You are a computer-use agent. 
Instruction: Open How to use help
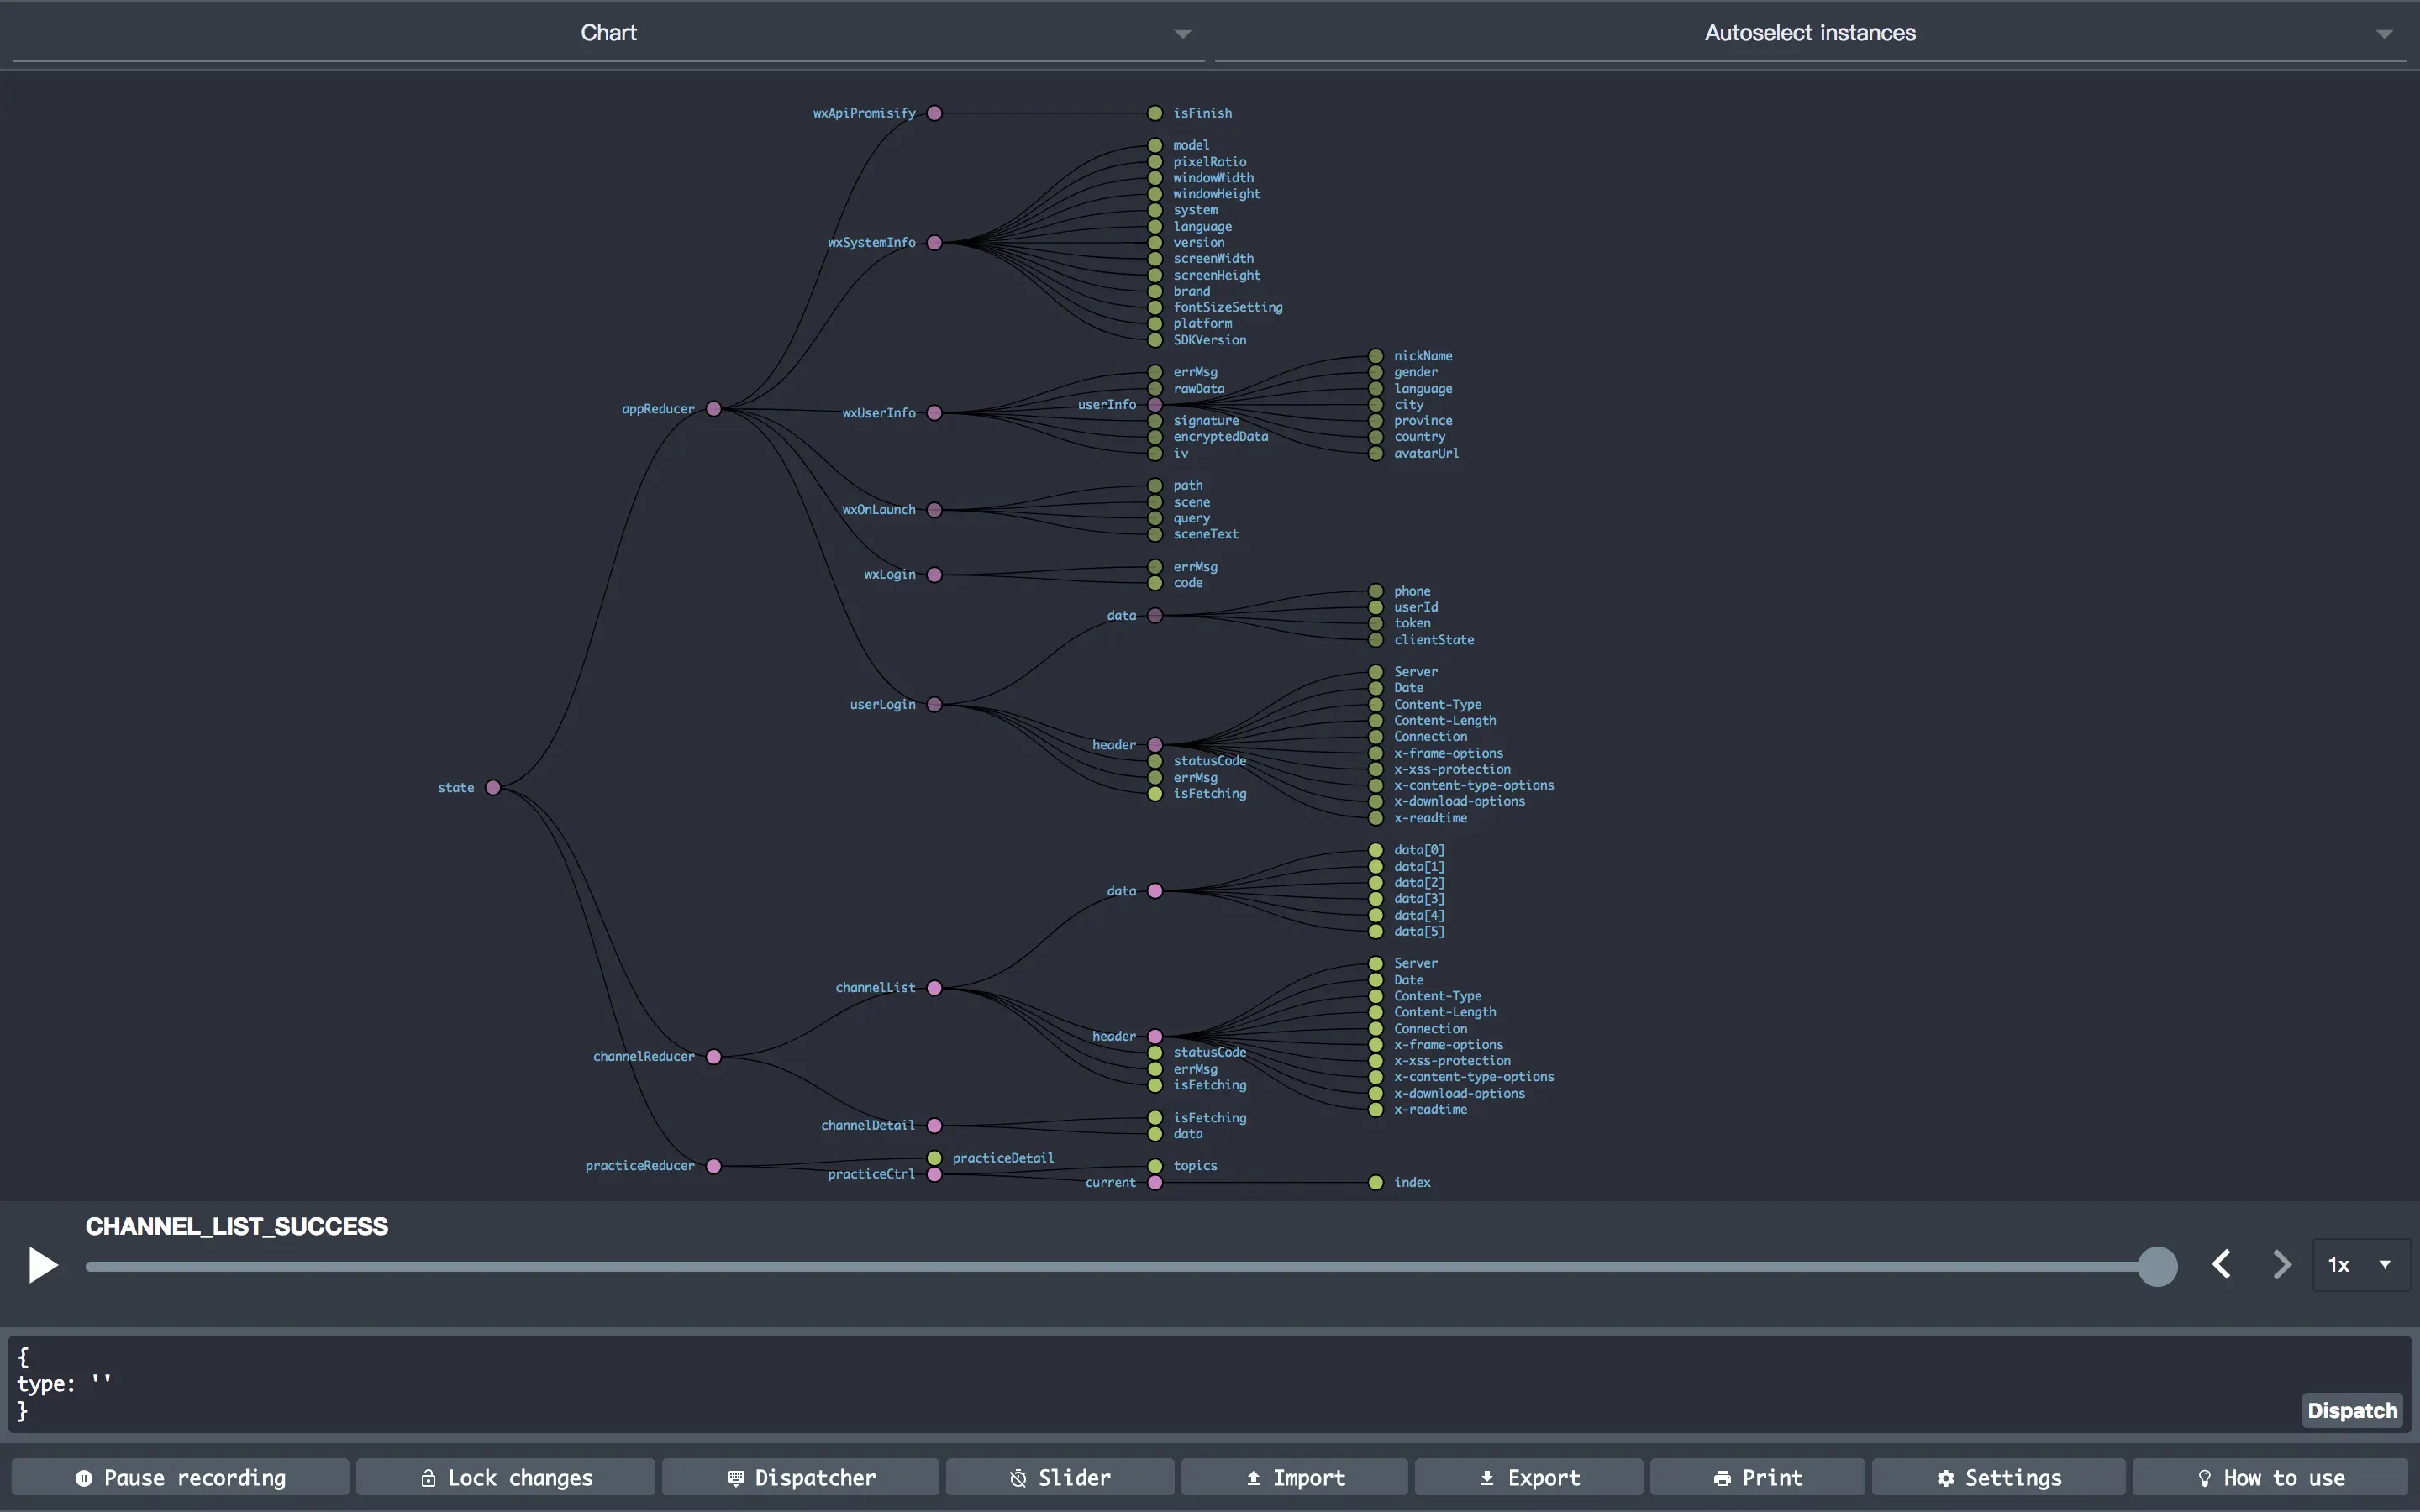(x=2269, y=1477)
